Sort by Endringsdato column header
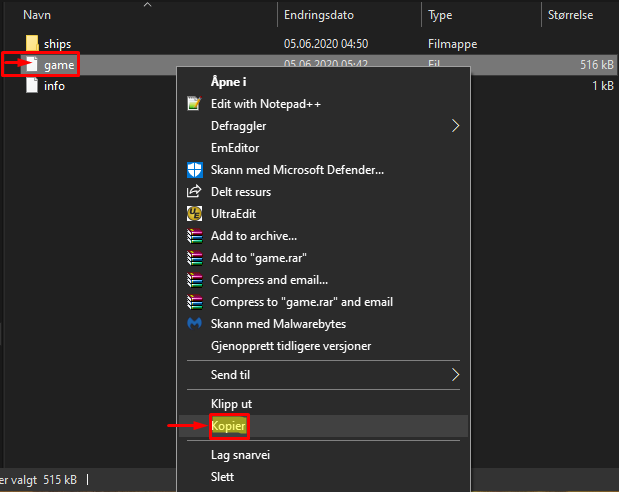Viewport: 619px width, 492px height. [x=318, y=16]
